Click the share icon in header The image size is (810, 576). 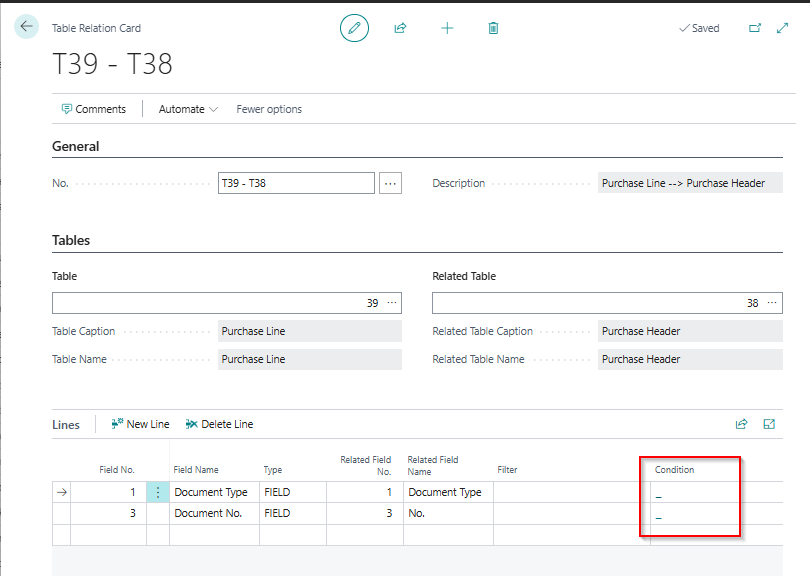400,28
